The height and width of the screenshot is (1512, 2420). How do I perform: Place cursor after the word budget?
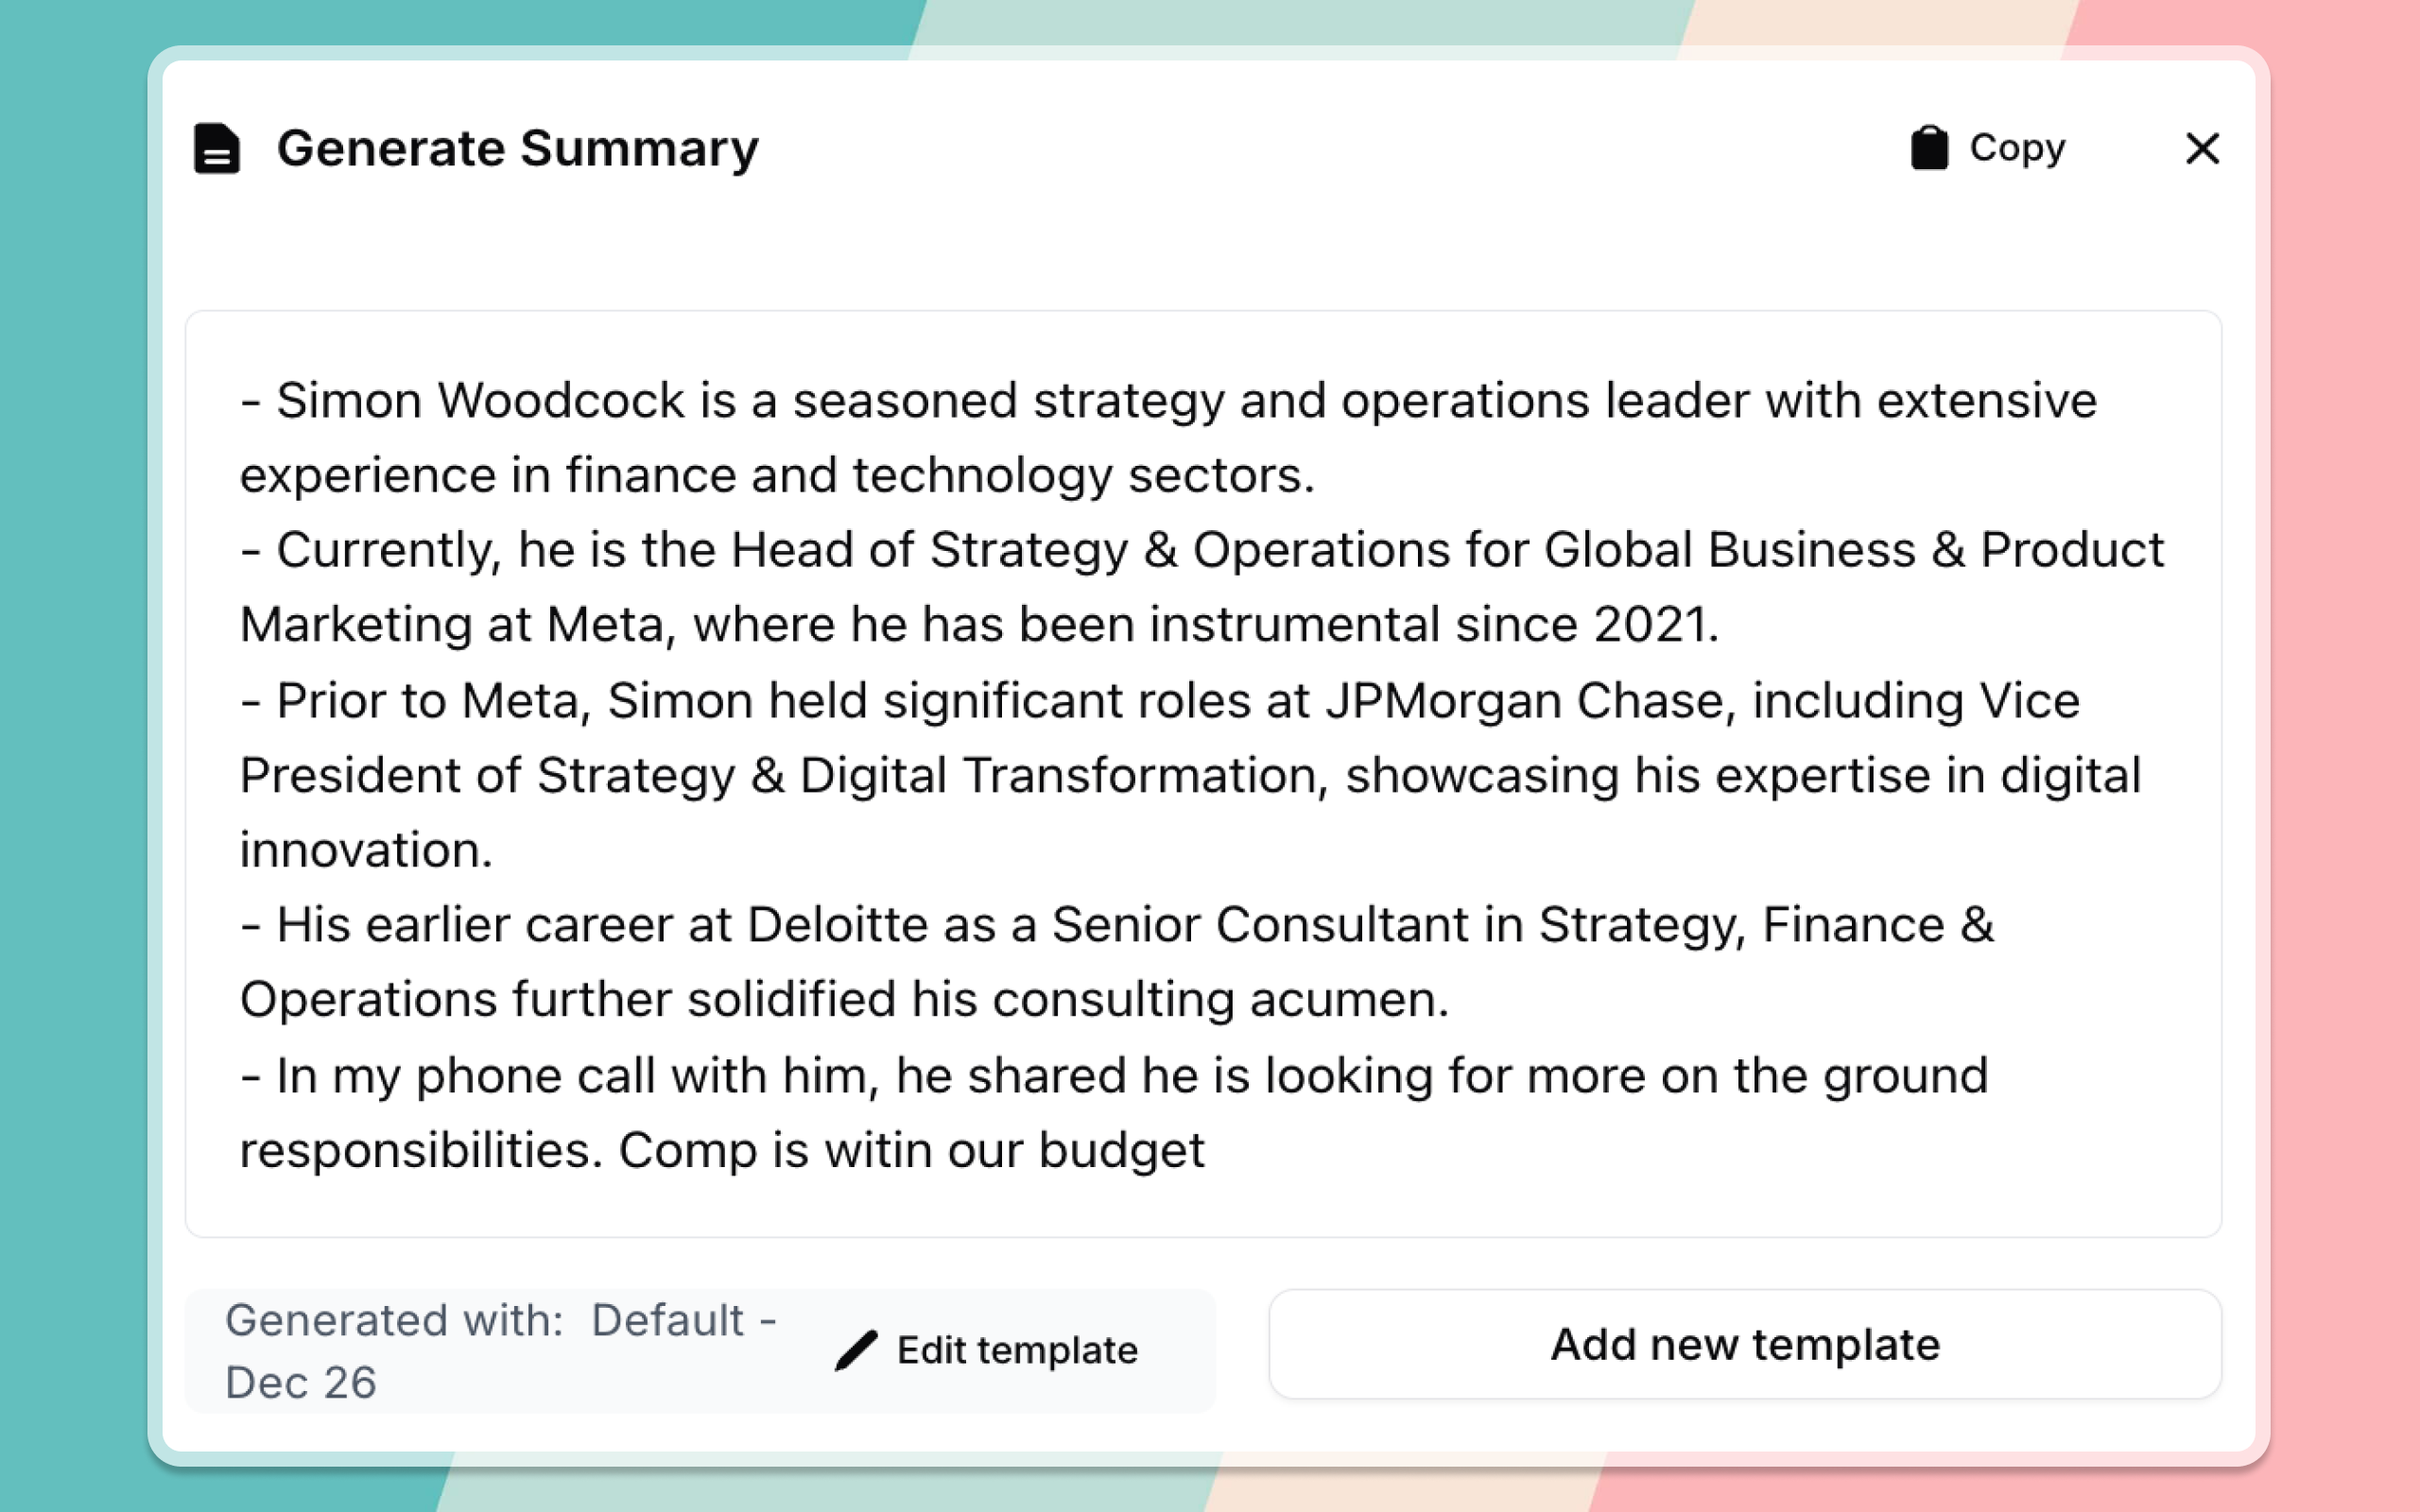tap(1206, 1150)
